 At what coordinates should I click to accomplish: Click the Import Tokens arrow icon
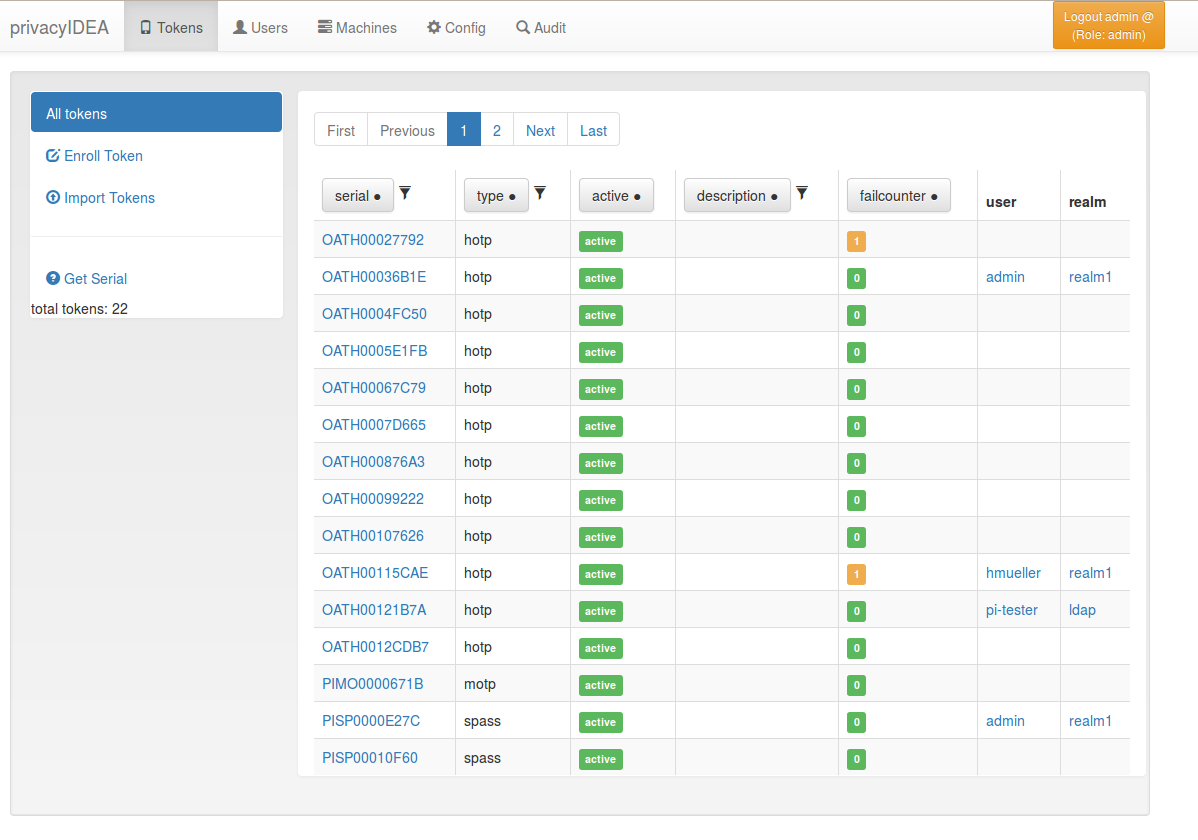(53, 198)
